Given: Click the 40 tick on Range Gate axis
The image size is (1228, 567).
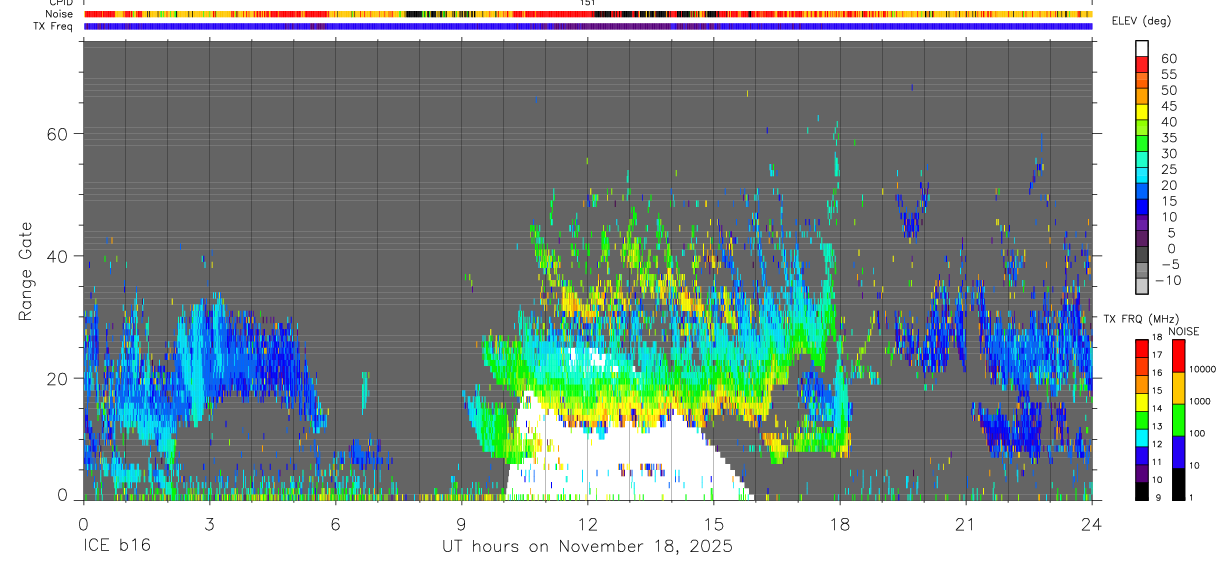Looking at the screenshot, I should 57,256.
